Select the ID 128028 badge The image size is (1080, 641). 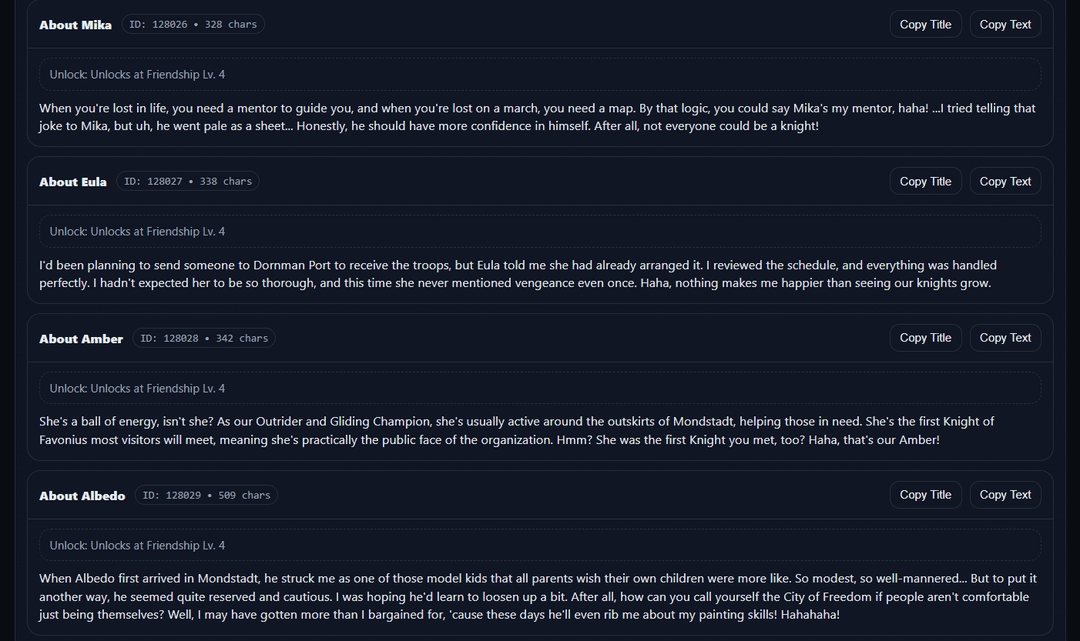204,339
